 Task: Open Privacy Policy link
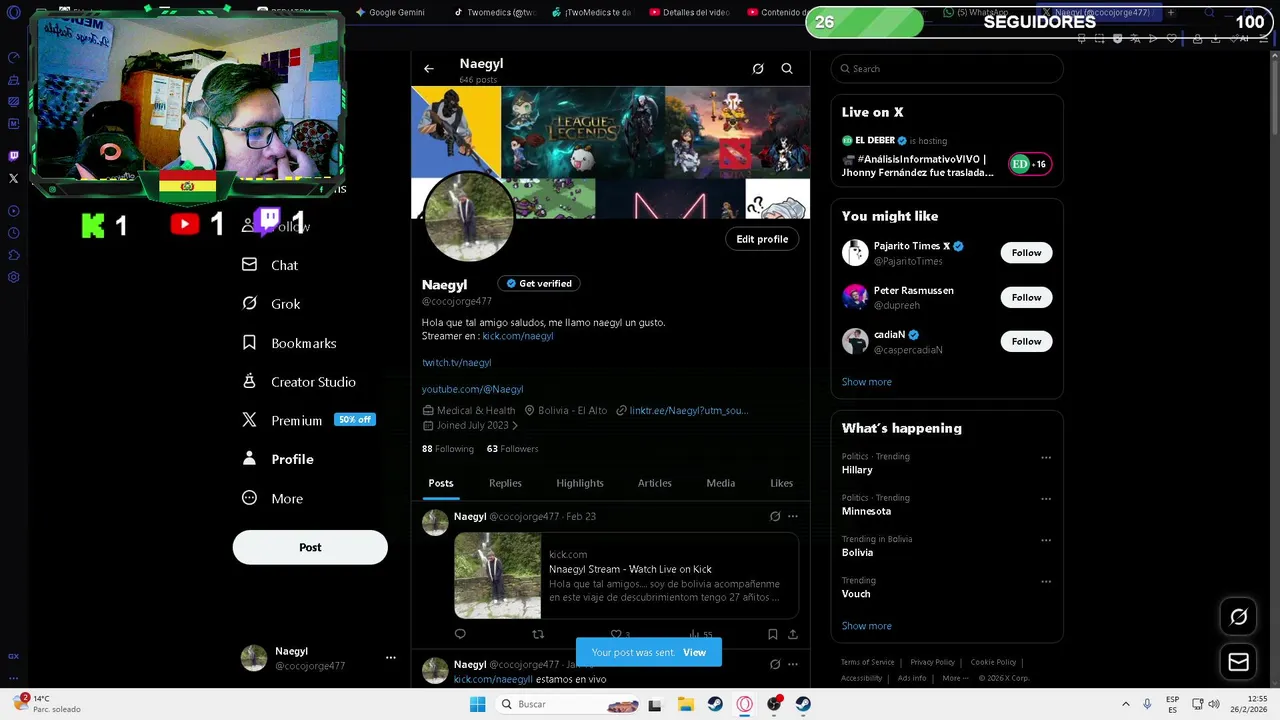(x=932, y=662)
